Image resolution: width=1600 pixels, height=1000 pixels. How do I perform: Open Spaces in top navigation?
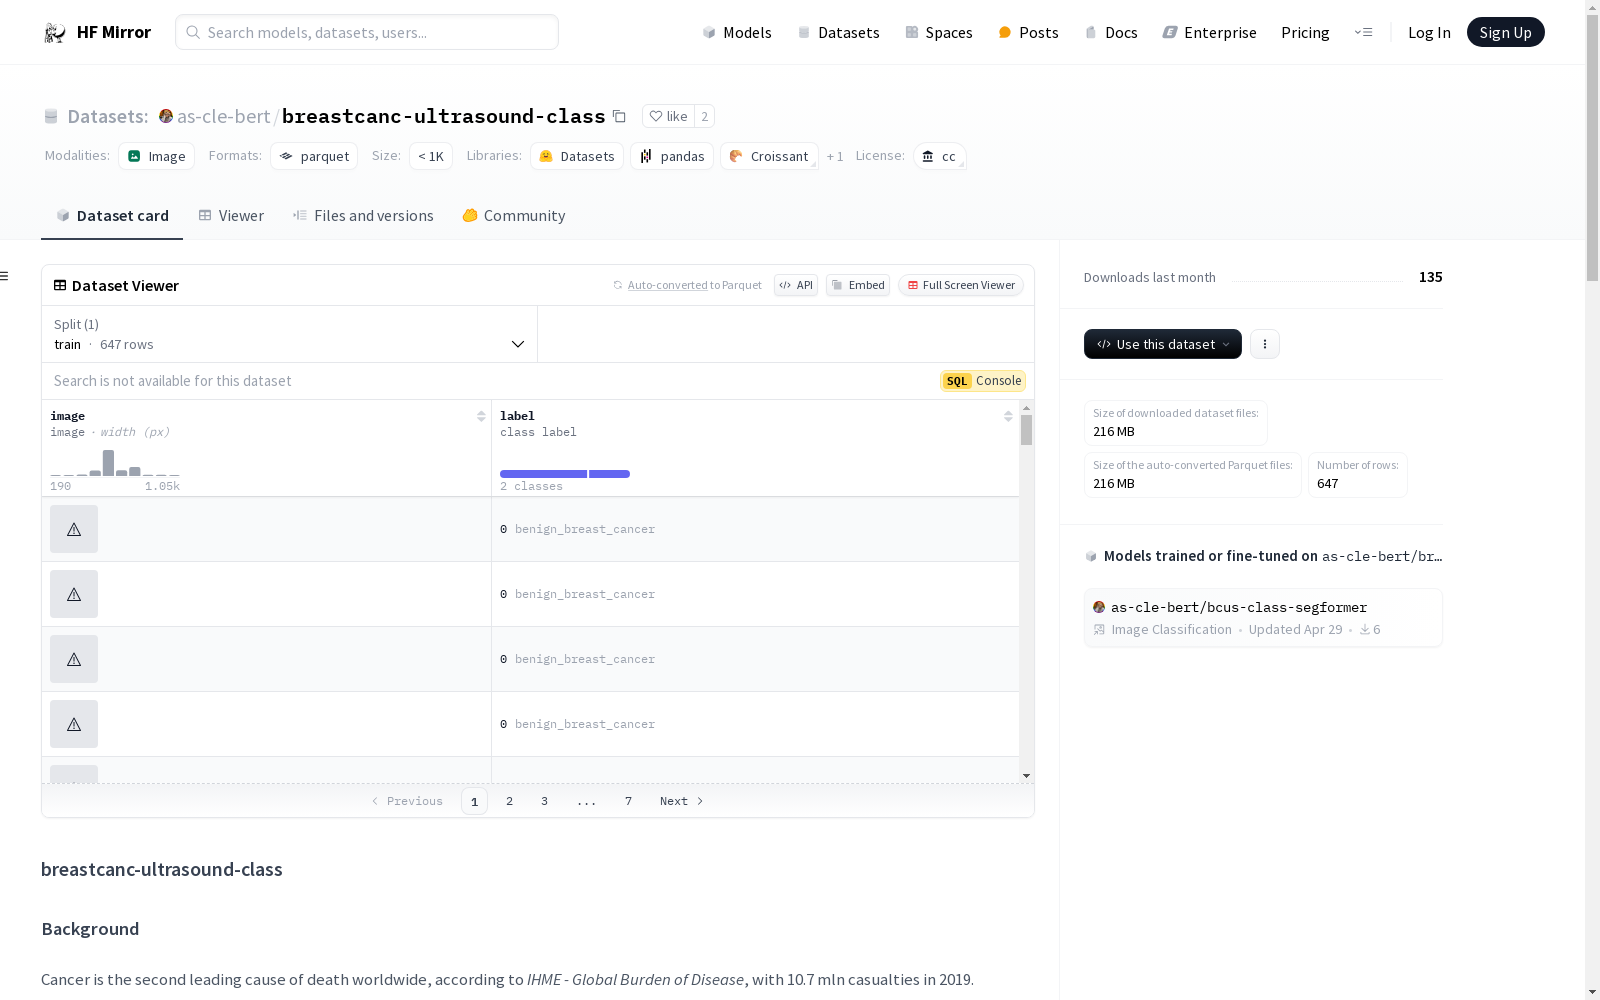(x=939, y=32)
